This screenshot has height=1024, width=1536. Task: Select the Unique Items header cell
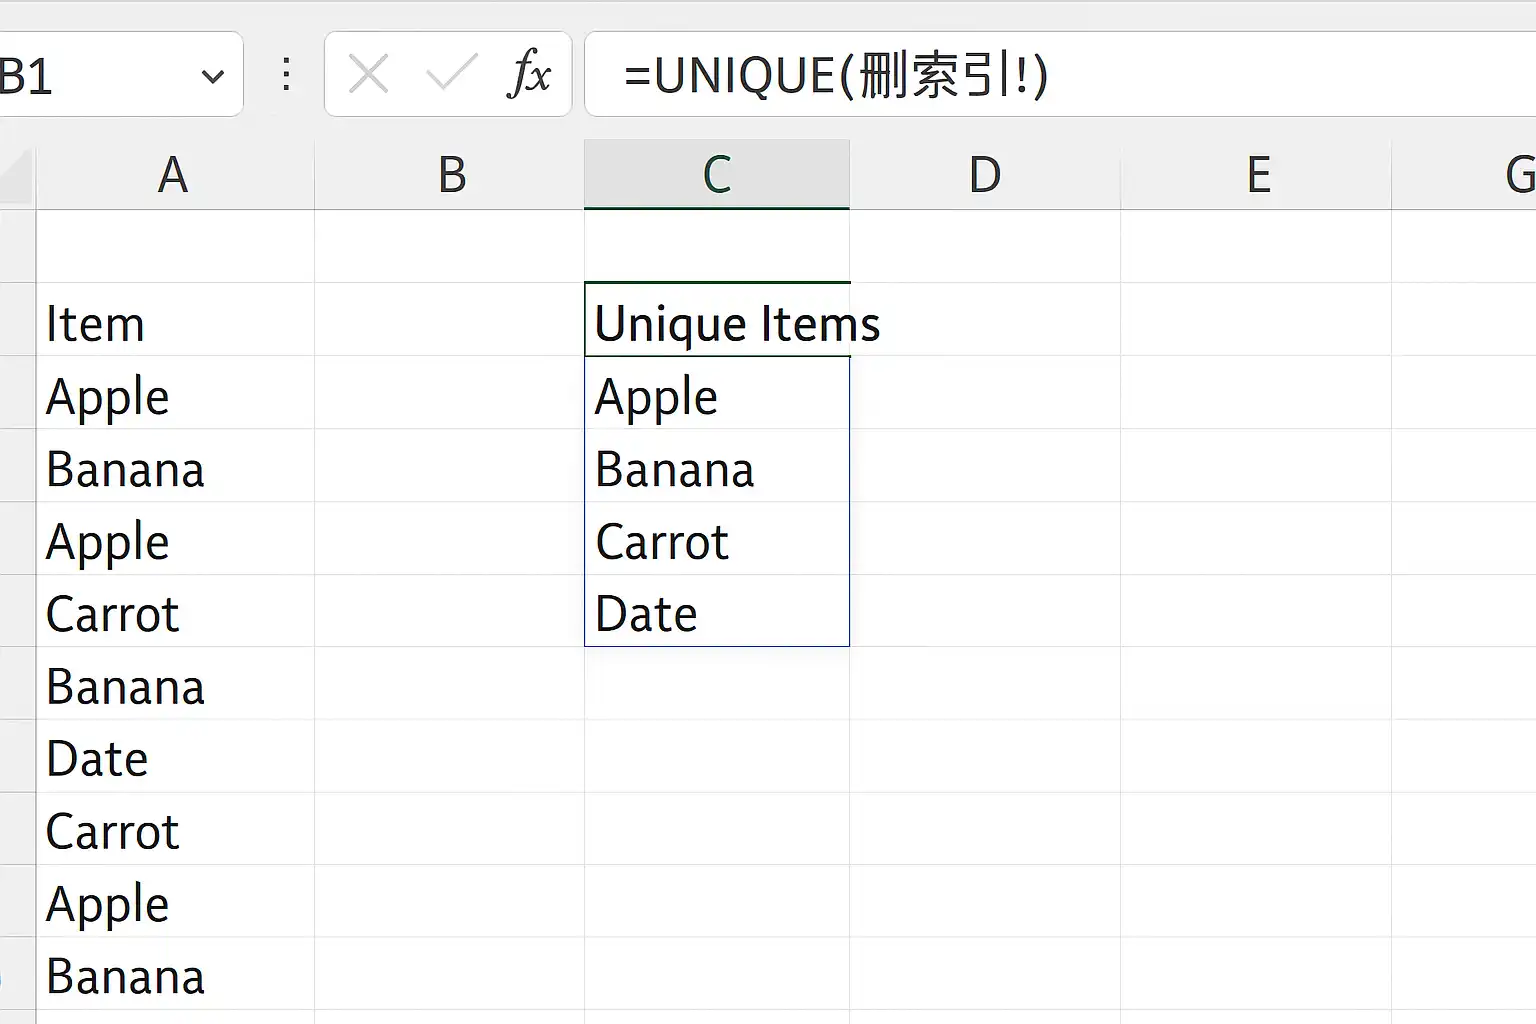tap(717, 320)
